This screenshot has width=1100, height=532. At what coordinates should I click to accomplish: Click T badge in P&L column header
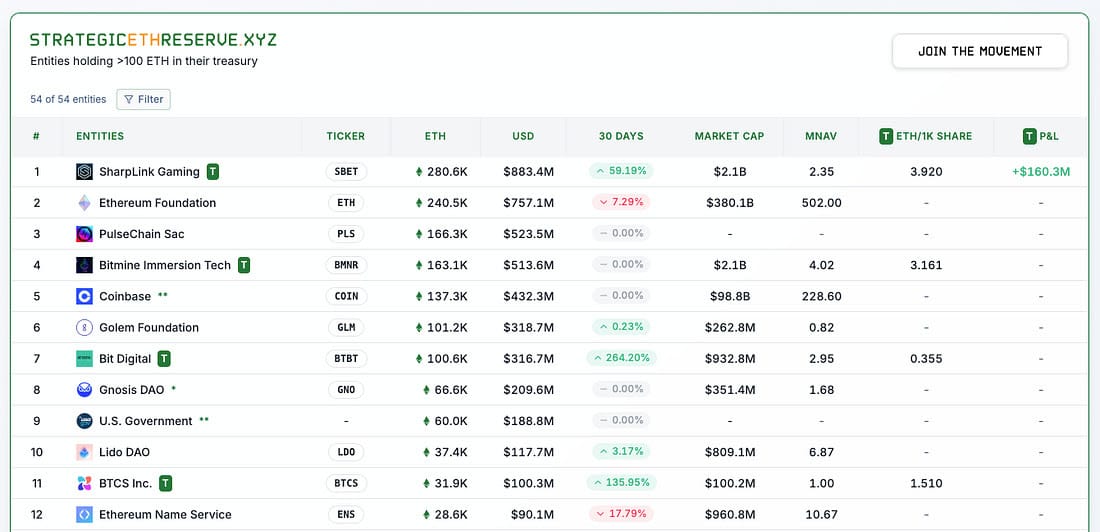coord(1029,136)
